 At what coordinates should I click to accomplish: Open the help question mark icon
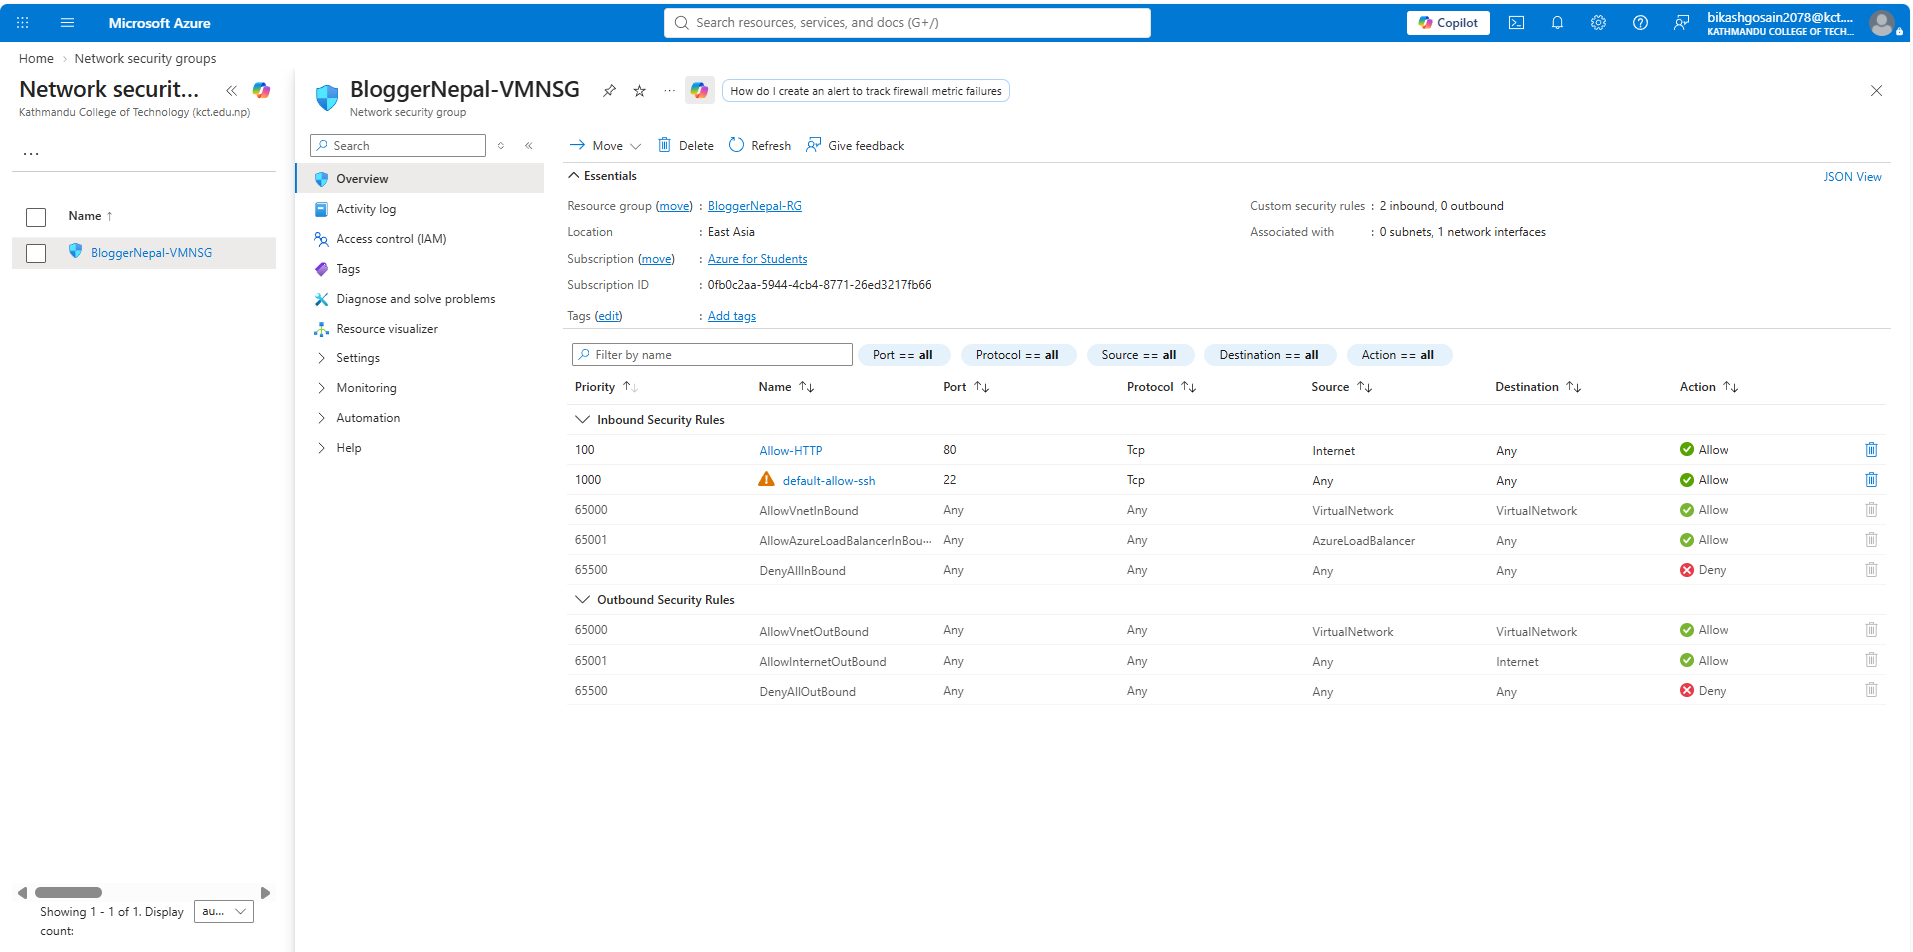tap(1640, 22)
